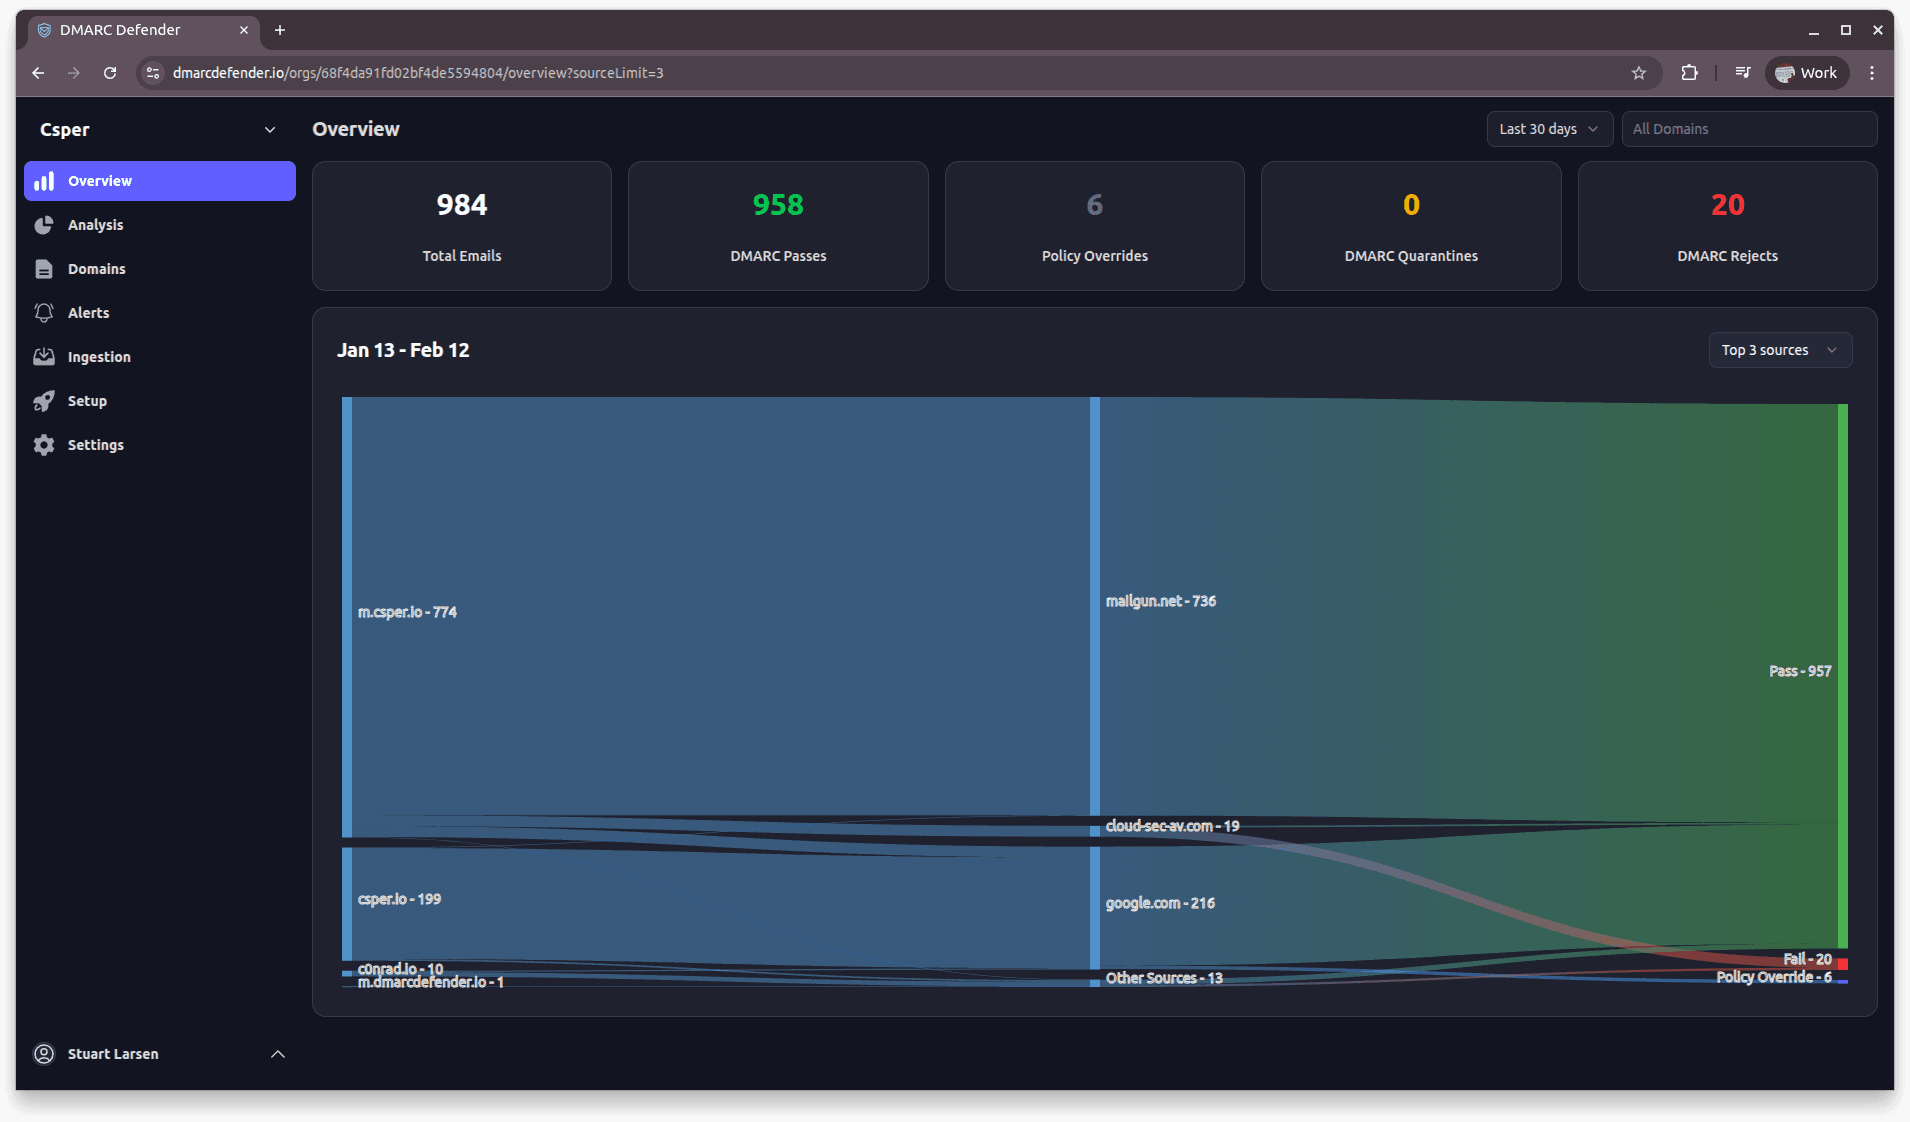Click the Setup rocket icon
1910x1122 pixels.
pos(45,401)
